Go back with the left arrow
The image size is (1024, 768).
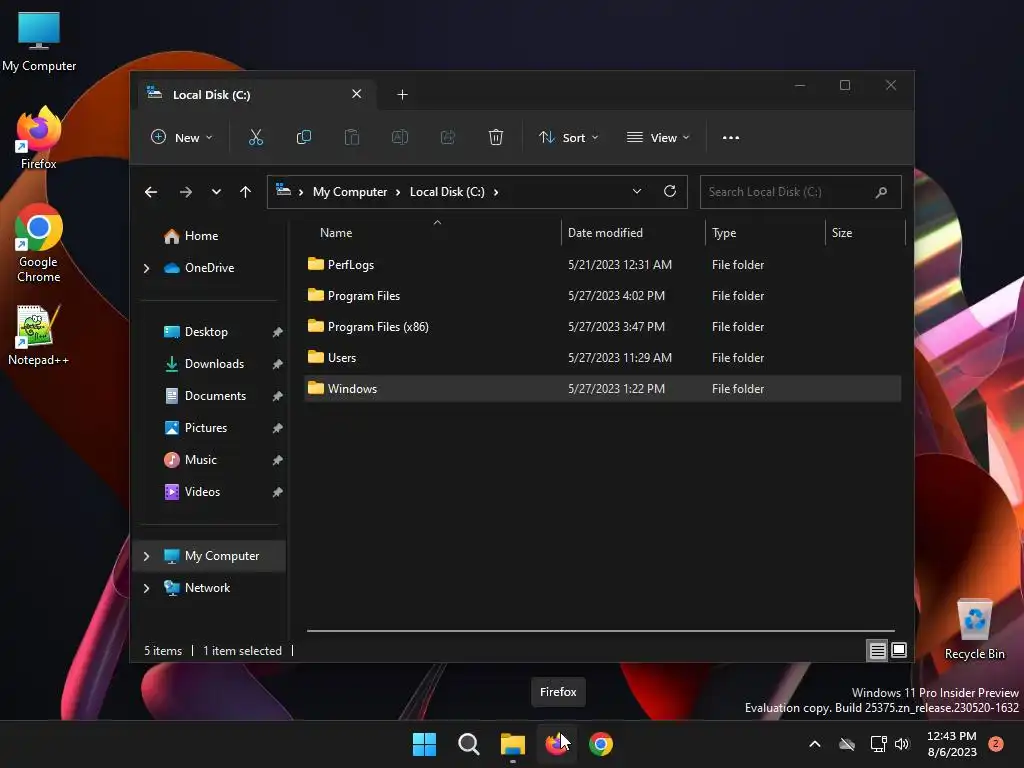(x=151, y=192)
